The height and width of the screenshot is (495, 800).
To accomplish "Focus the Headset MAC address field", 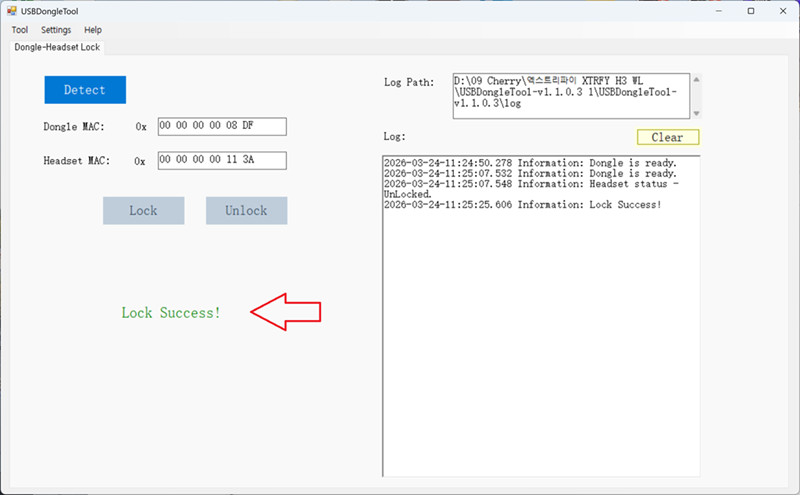I will pos(221,160).
